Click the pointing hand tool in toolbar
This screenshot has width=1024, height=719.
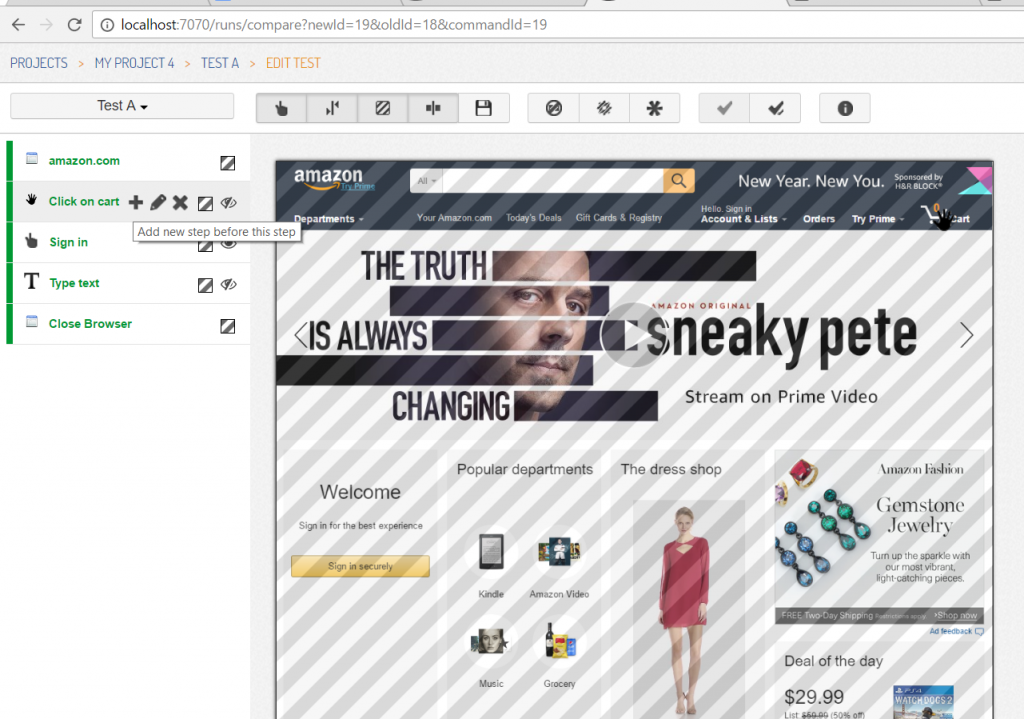coord(281,108)
